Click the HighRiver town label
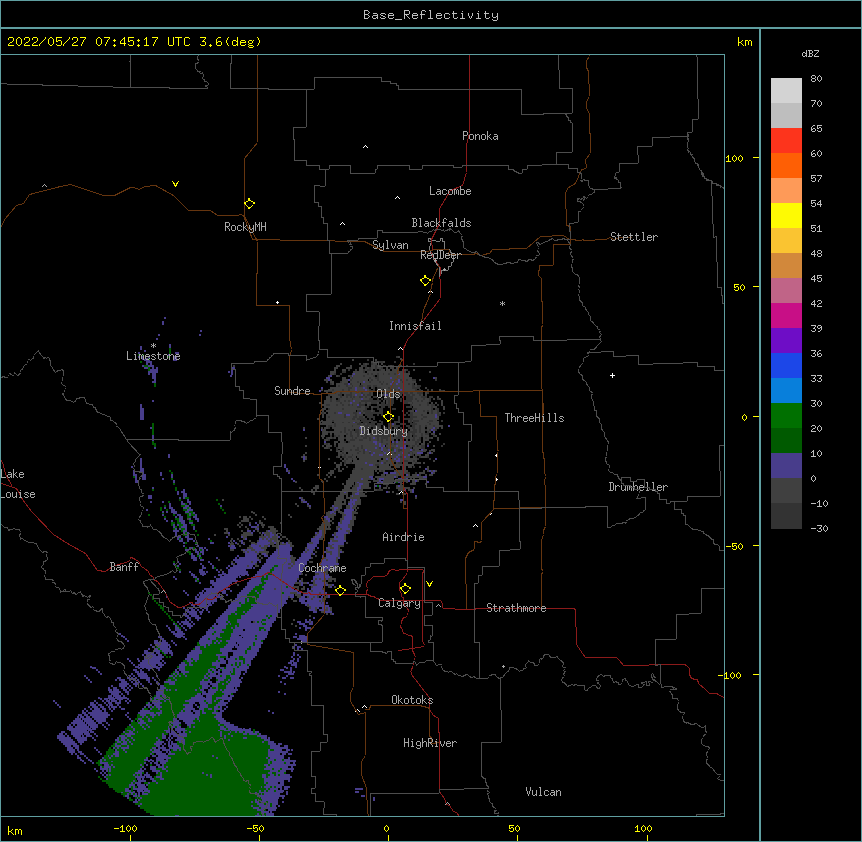This screenshot has width=862, height=842. click(430, 743)
